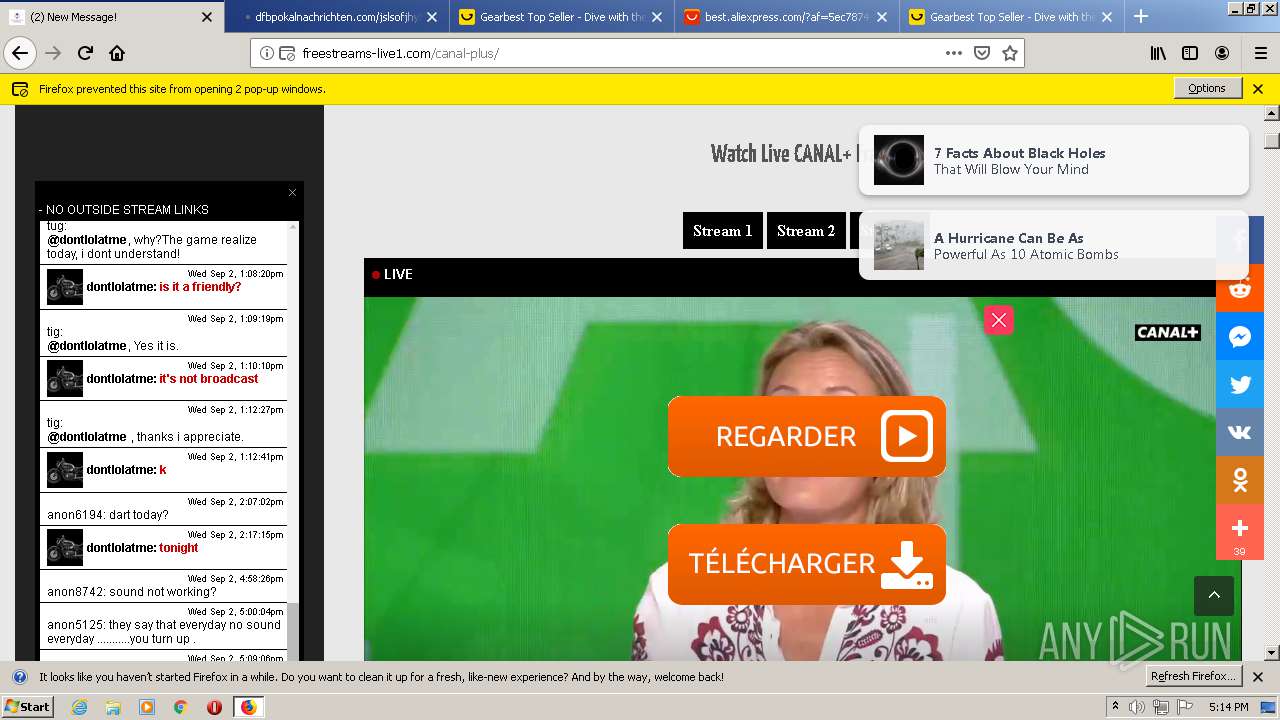Click chat message 'is it a friendly?'
This screenshot has width=1280, height=720.
click(200, 287)
